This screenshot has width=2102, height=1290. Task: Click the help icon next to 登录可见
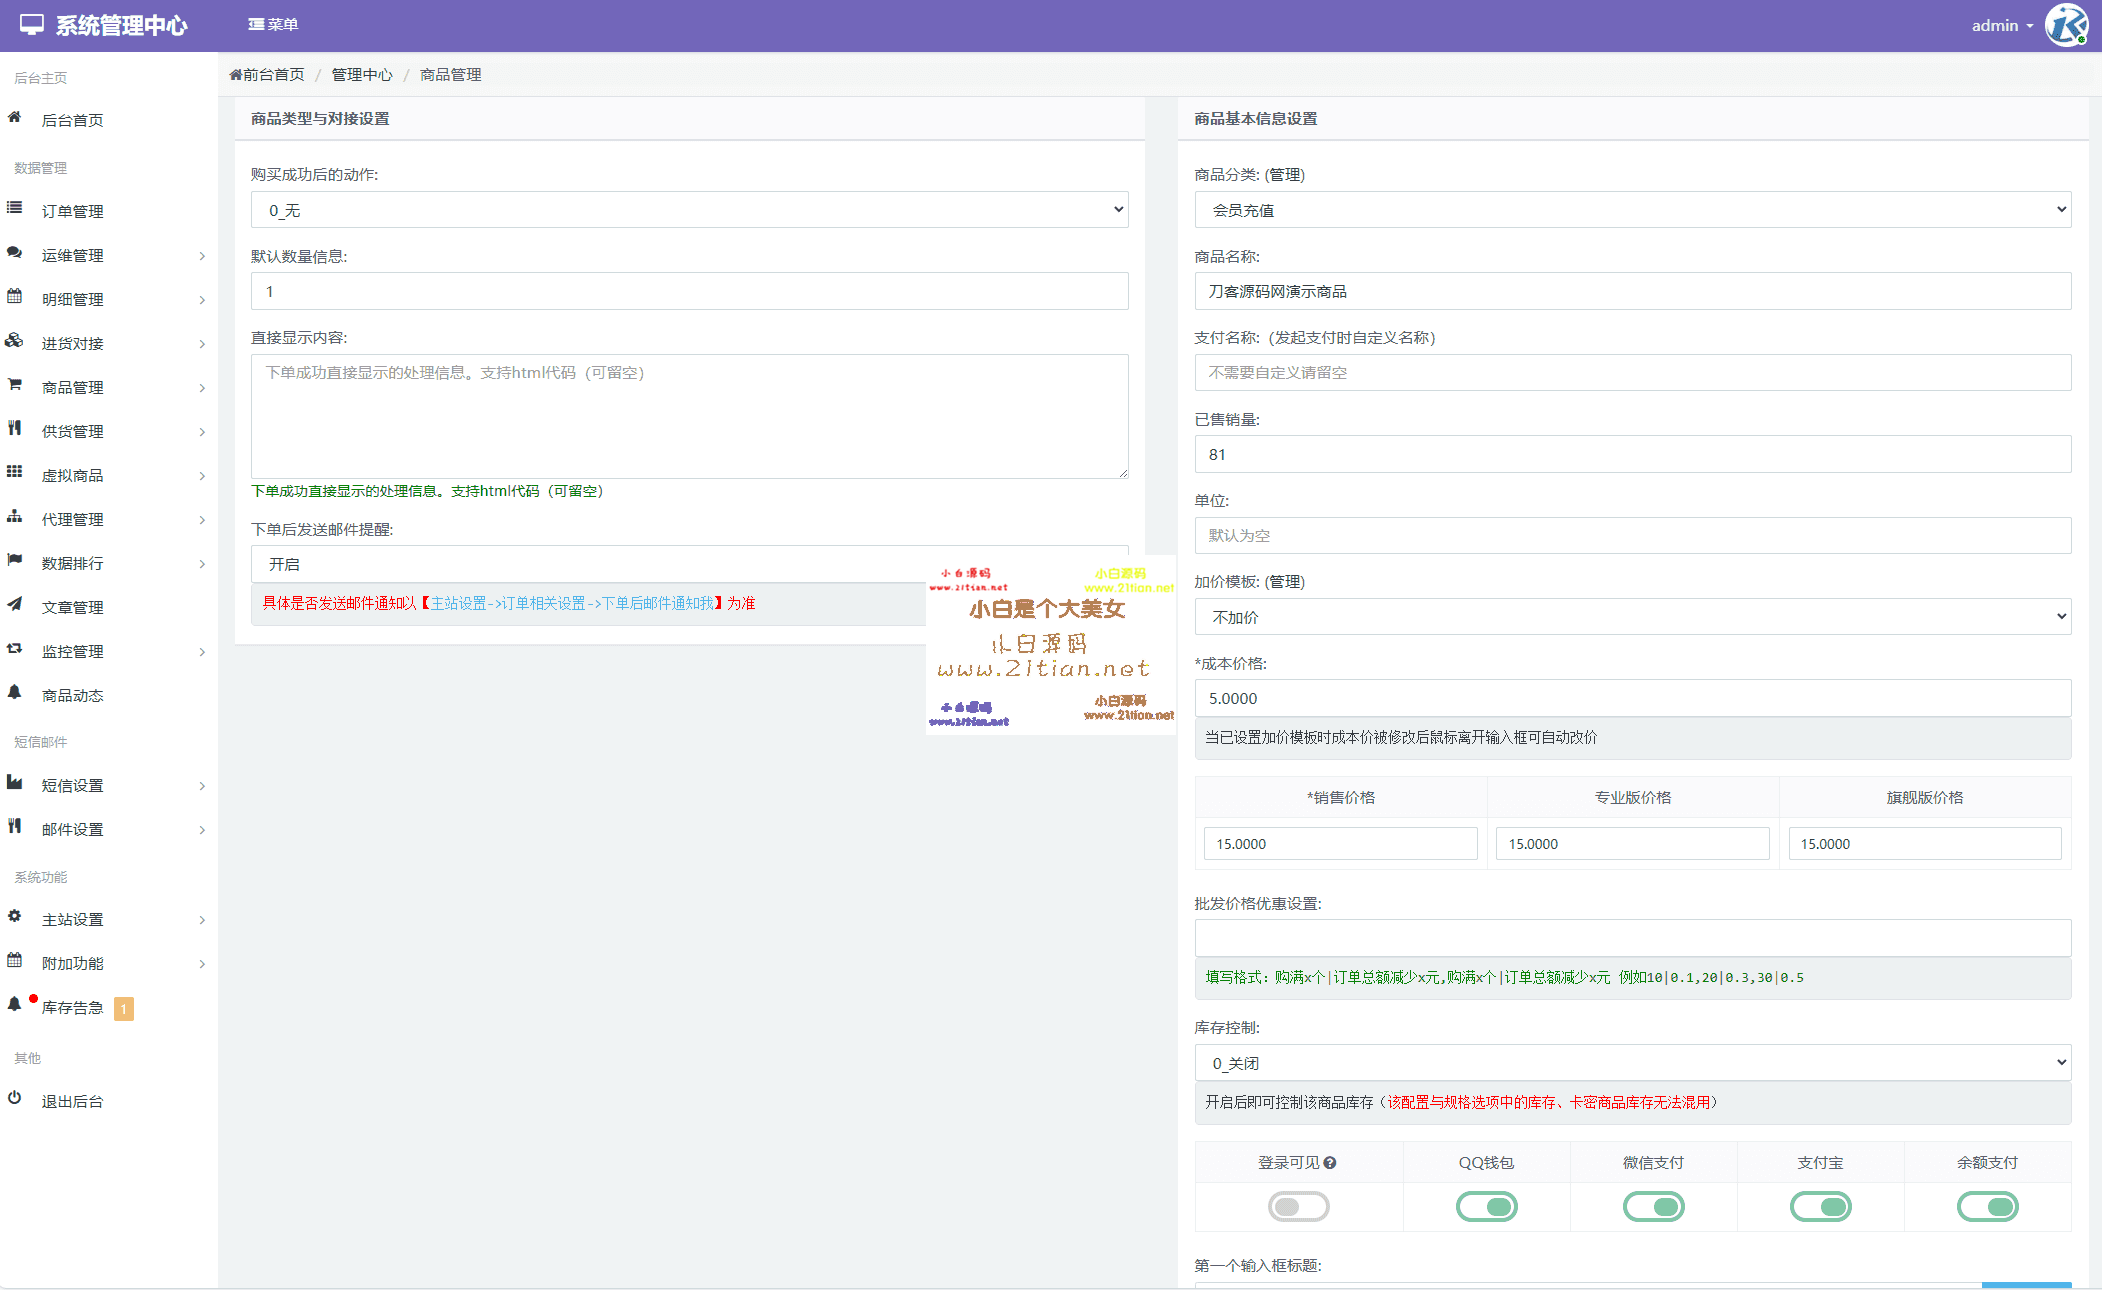pyautogui.click(x=1330, y=1163)
